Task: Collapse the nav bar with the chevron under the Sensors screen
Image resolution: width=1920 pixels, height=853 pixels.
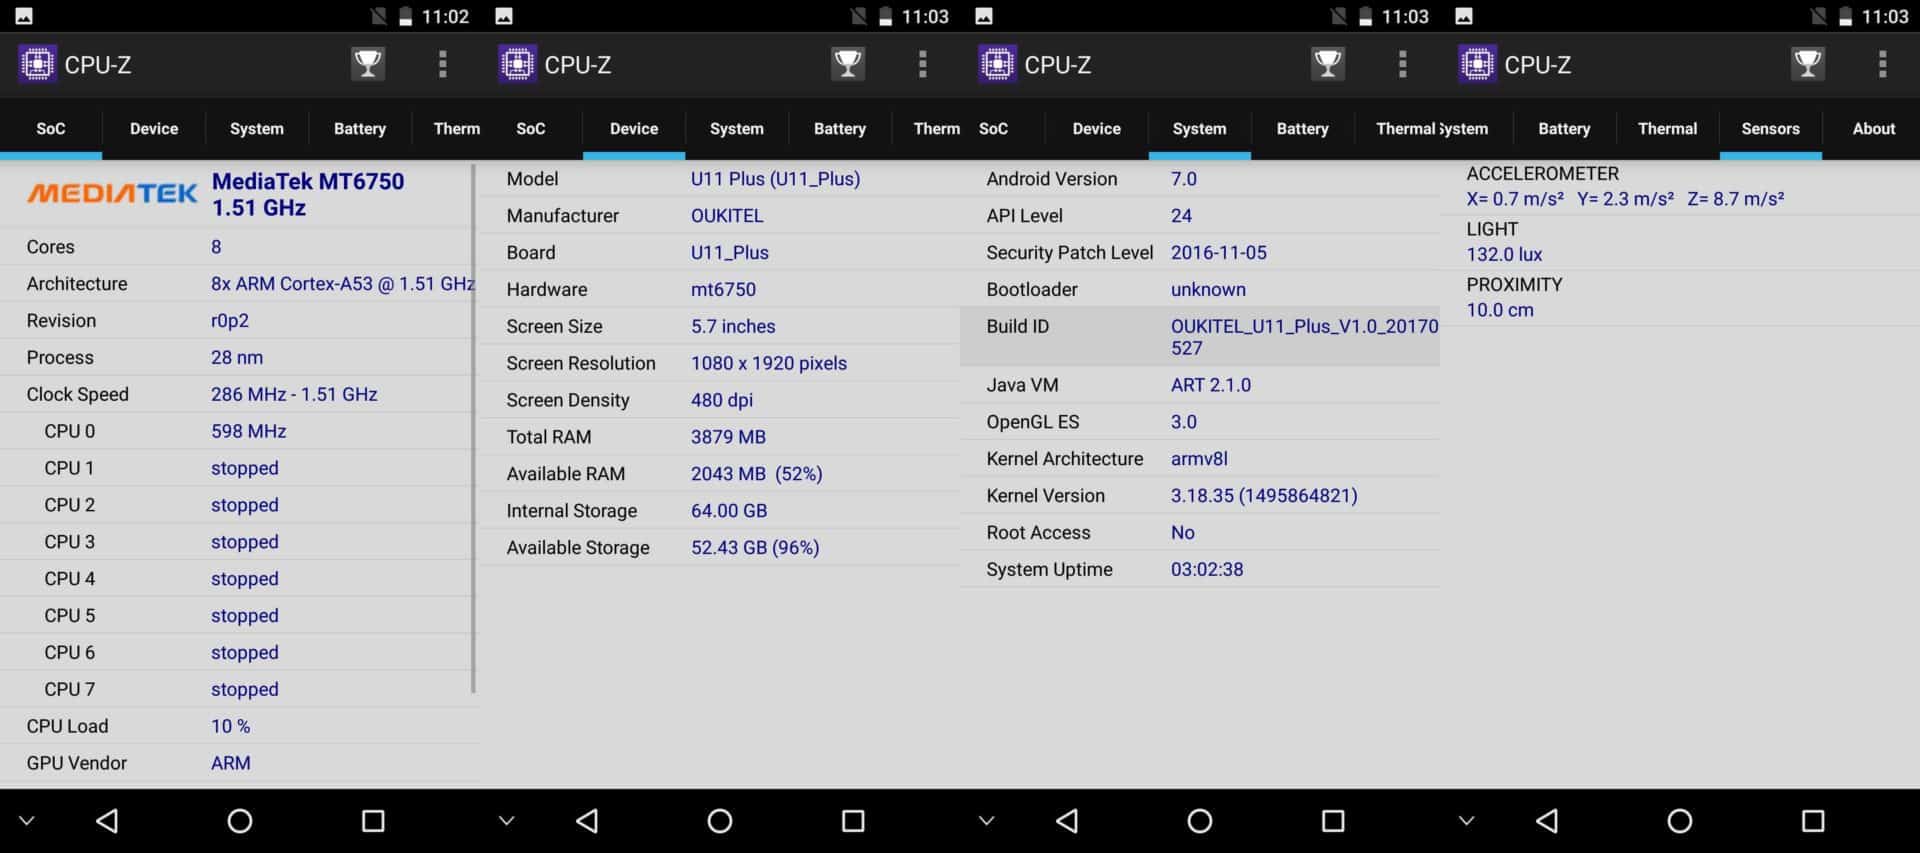Action: pyautogui.click(x=1467, y=821)
